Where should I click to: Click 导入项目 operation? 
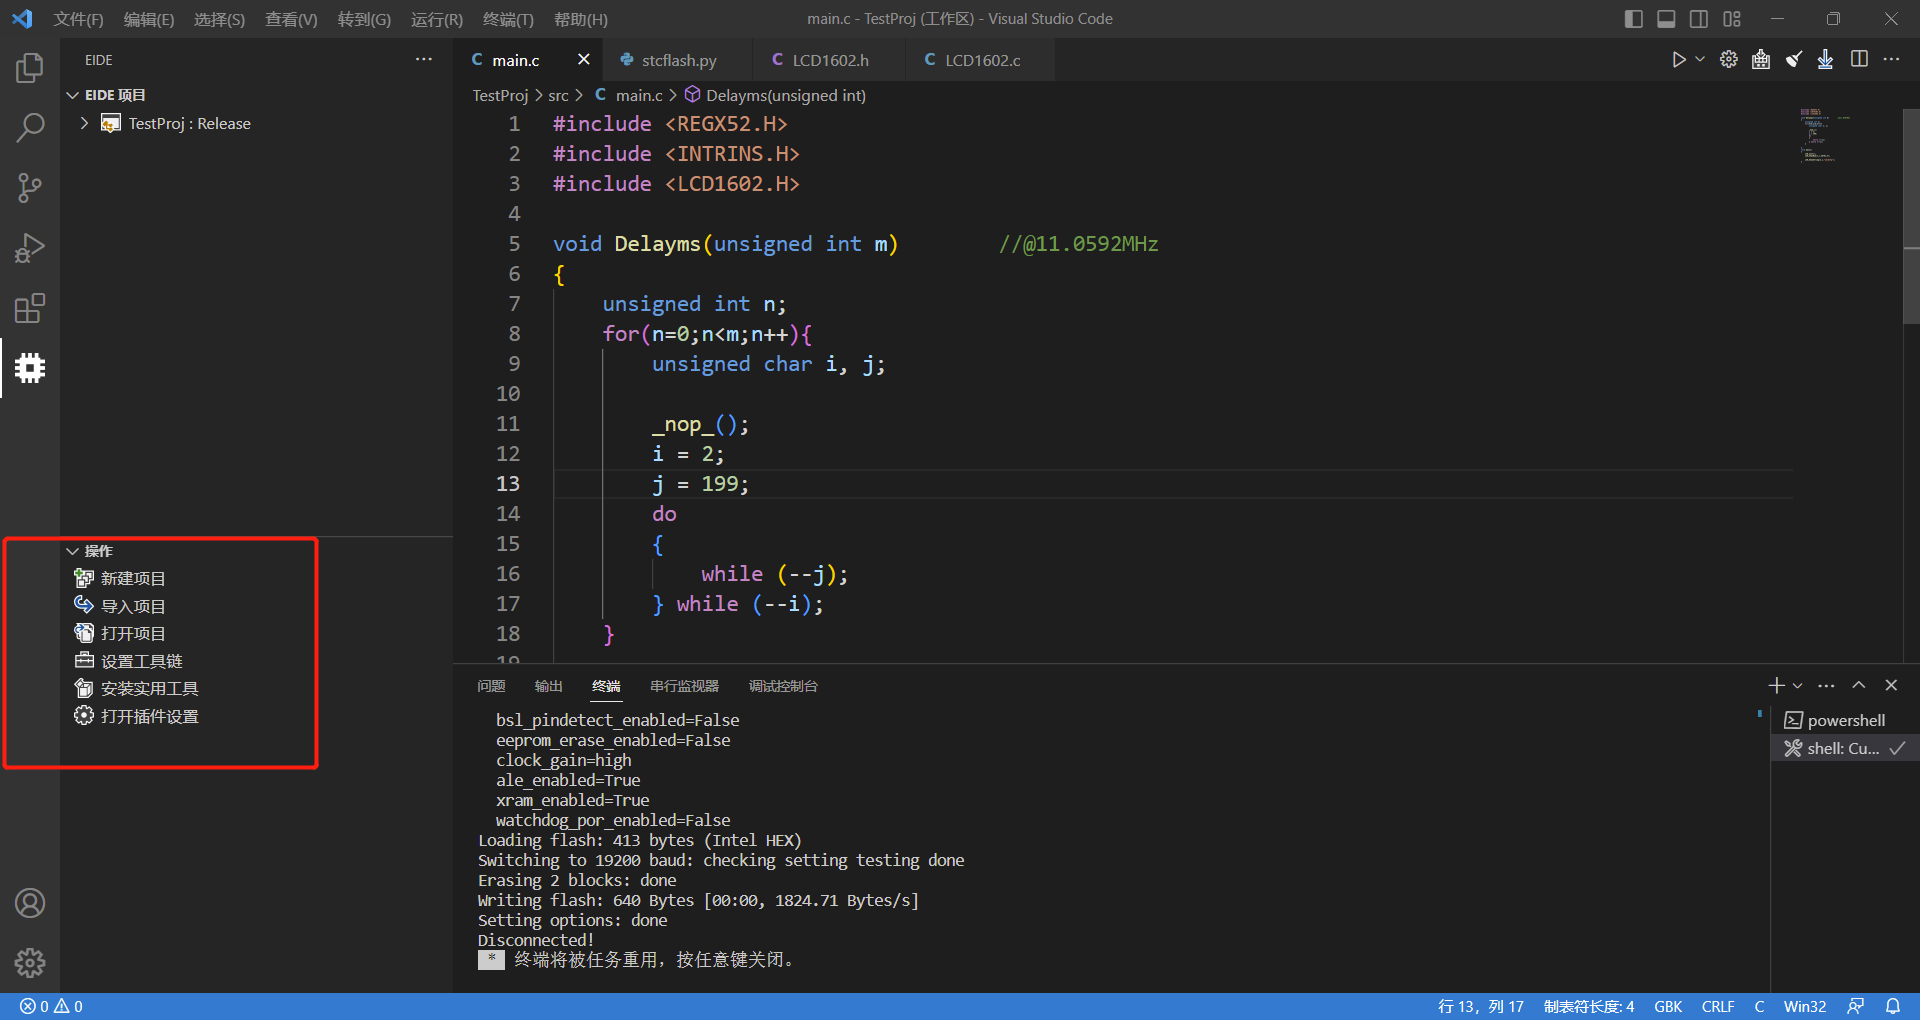(x=133, y=606)
